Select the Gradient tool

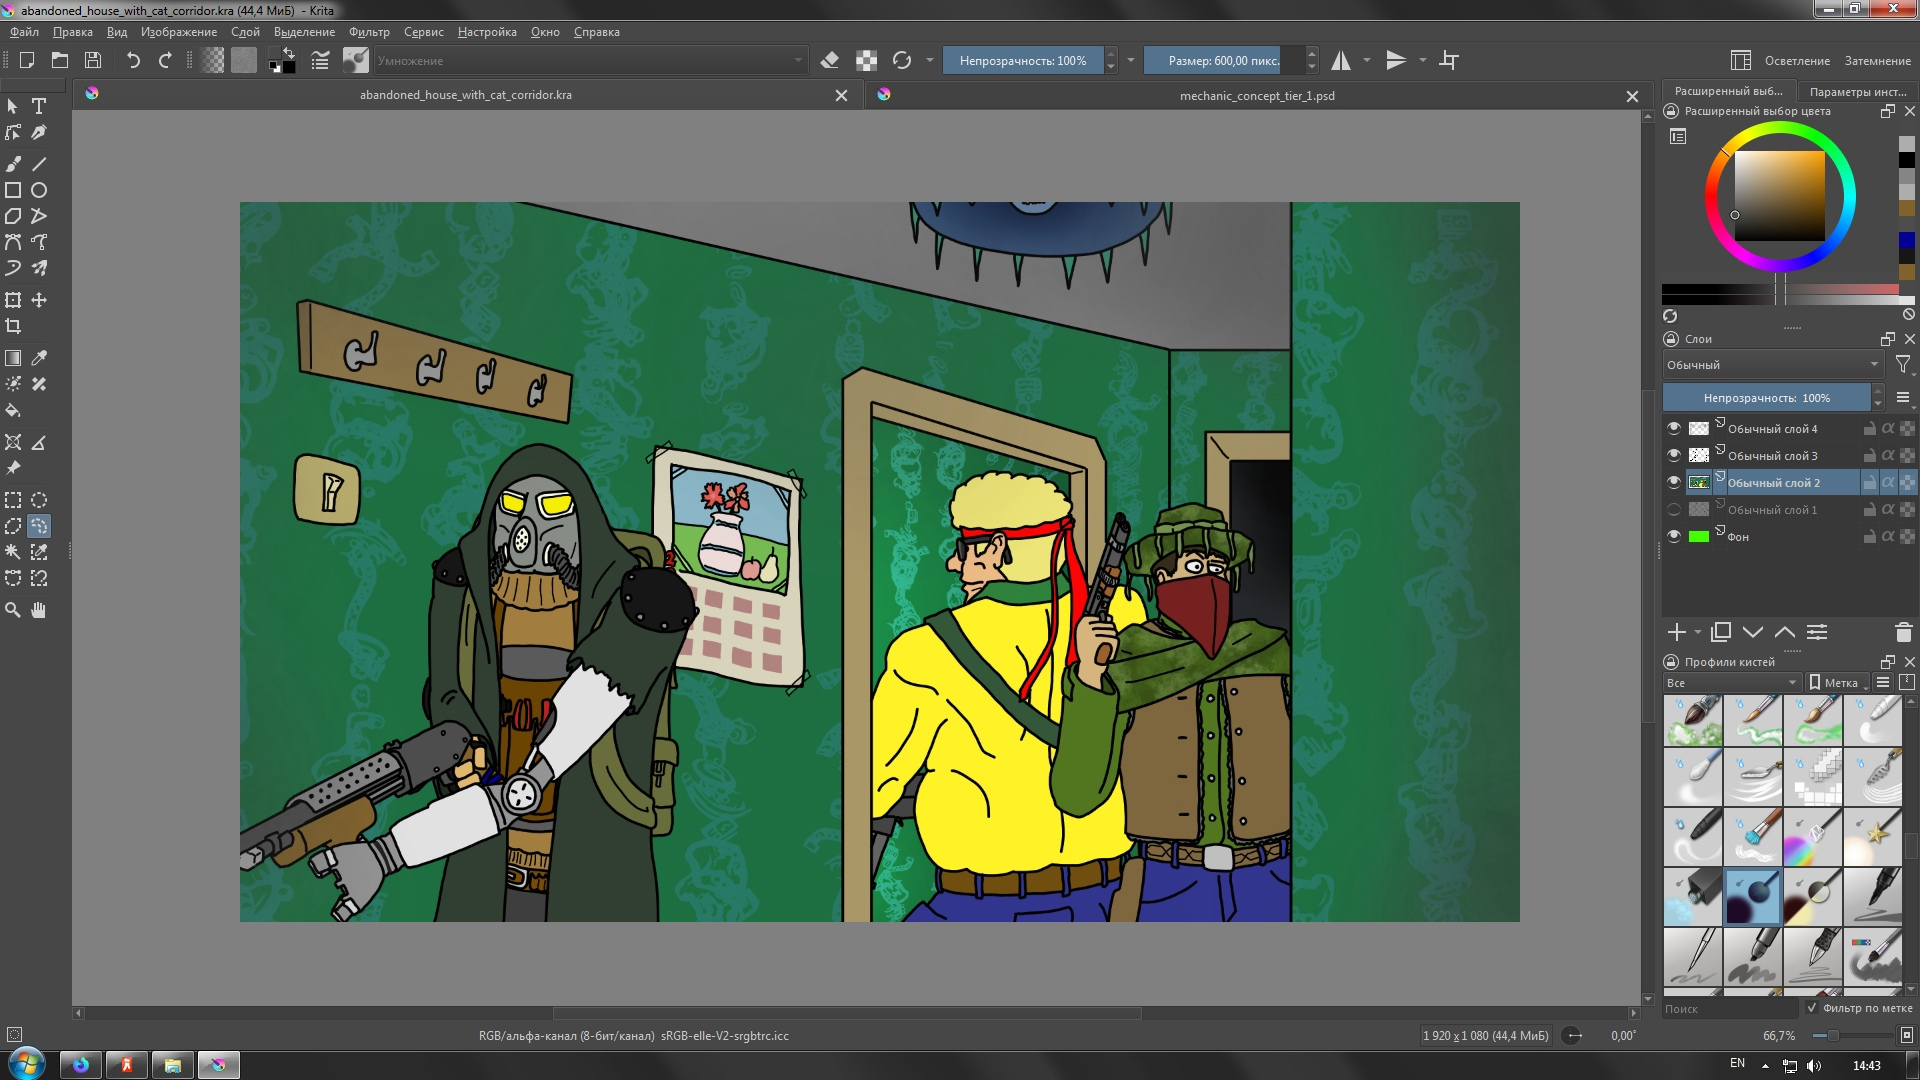tap(13, 358)
